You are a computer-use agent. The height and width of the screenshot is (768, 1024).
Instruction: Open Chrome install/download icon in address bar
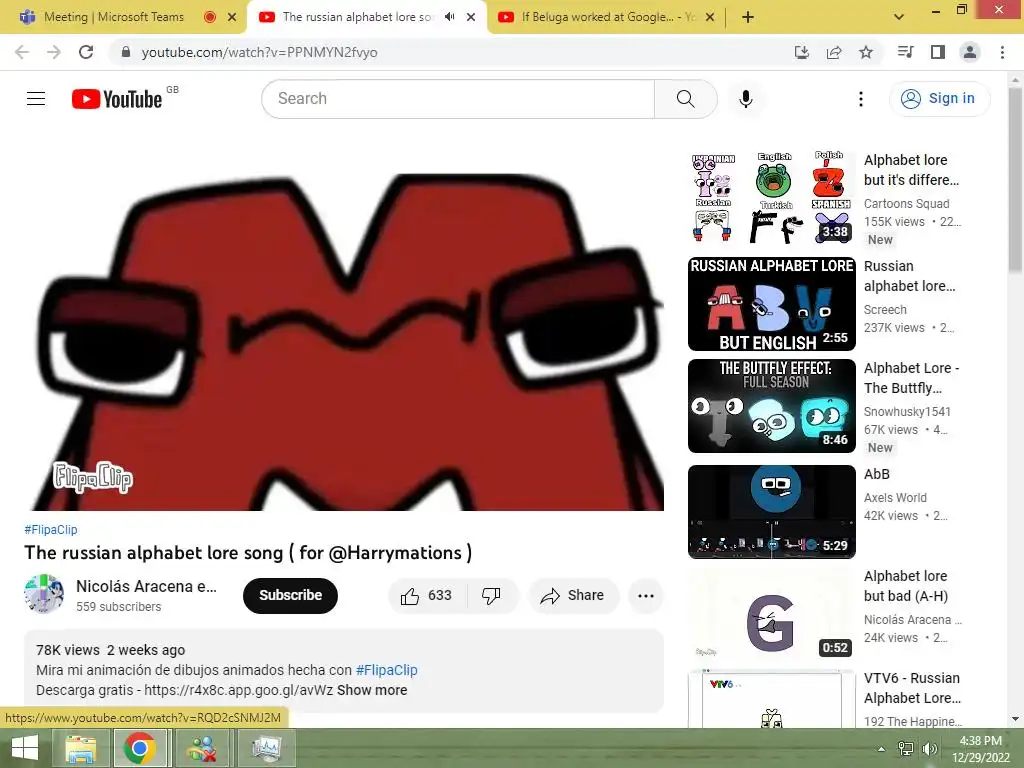pos(802,52)
